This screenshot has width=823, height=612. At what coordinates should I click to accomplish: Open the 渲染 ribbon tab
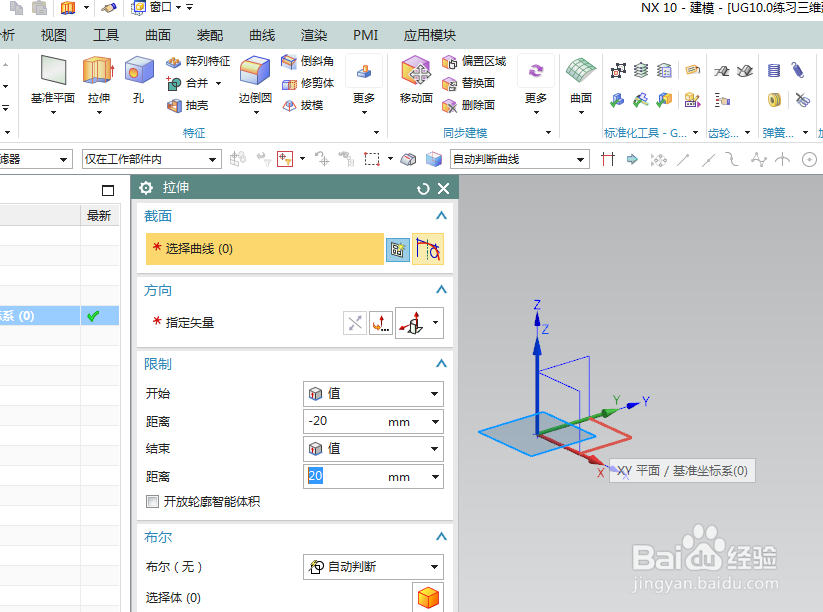313,35
